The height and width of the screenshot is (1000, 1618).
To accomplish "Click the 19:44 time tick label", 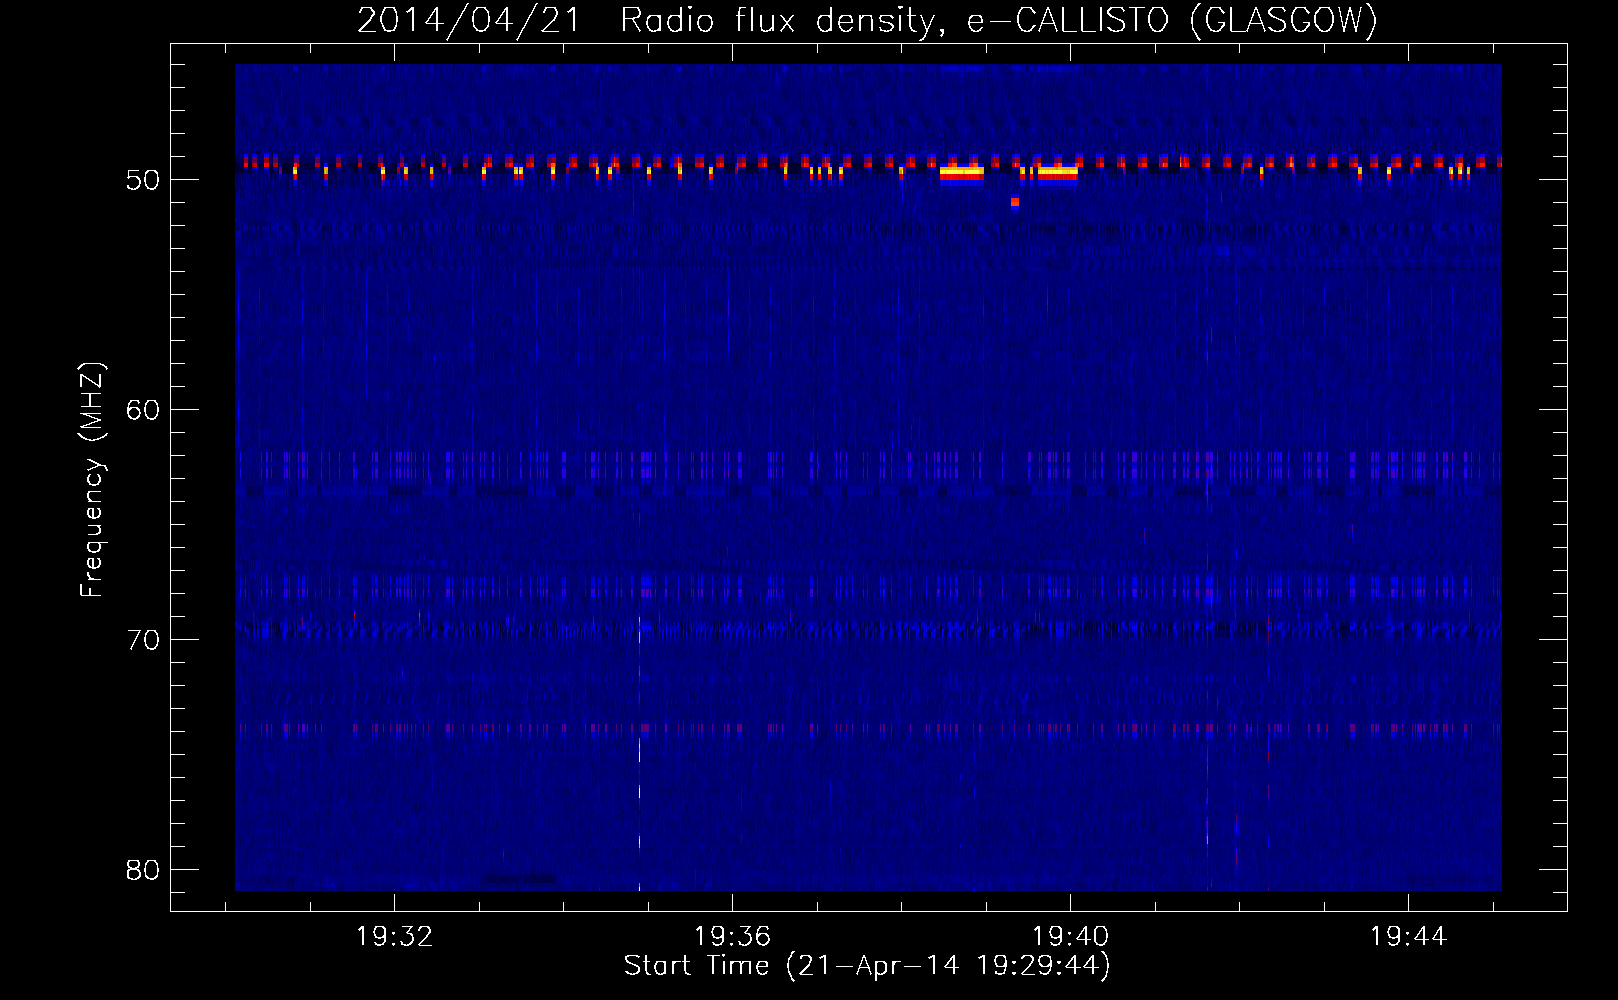I will point(1408,937).
